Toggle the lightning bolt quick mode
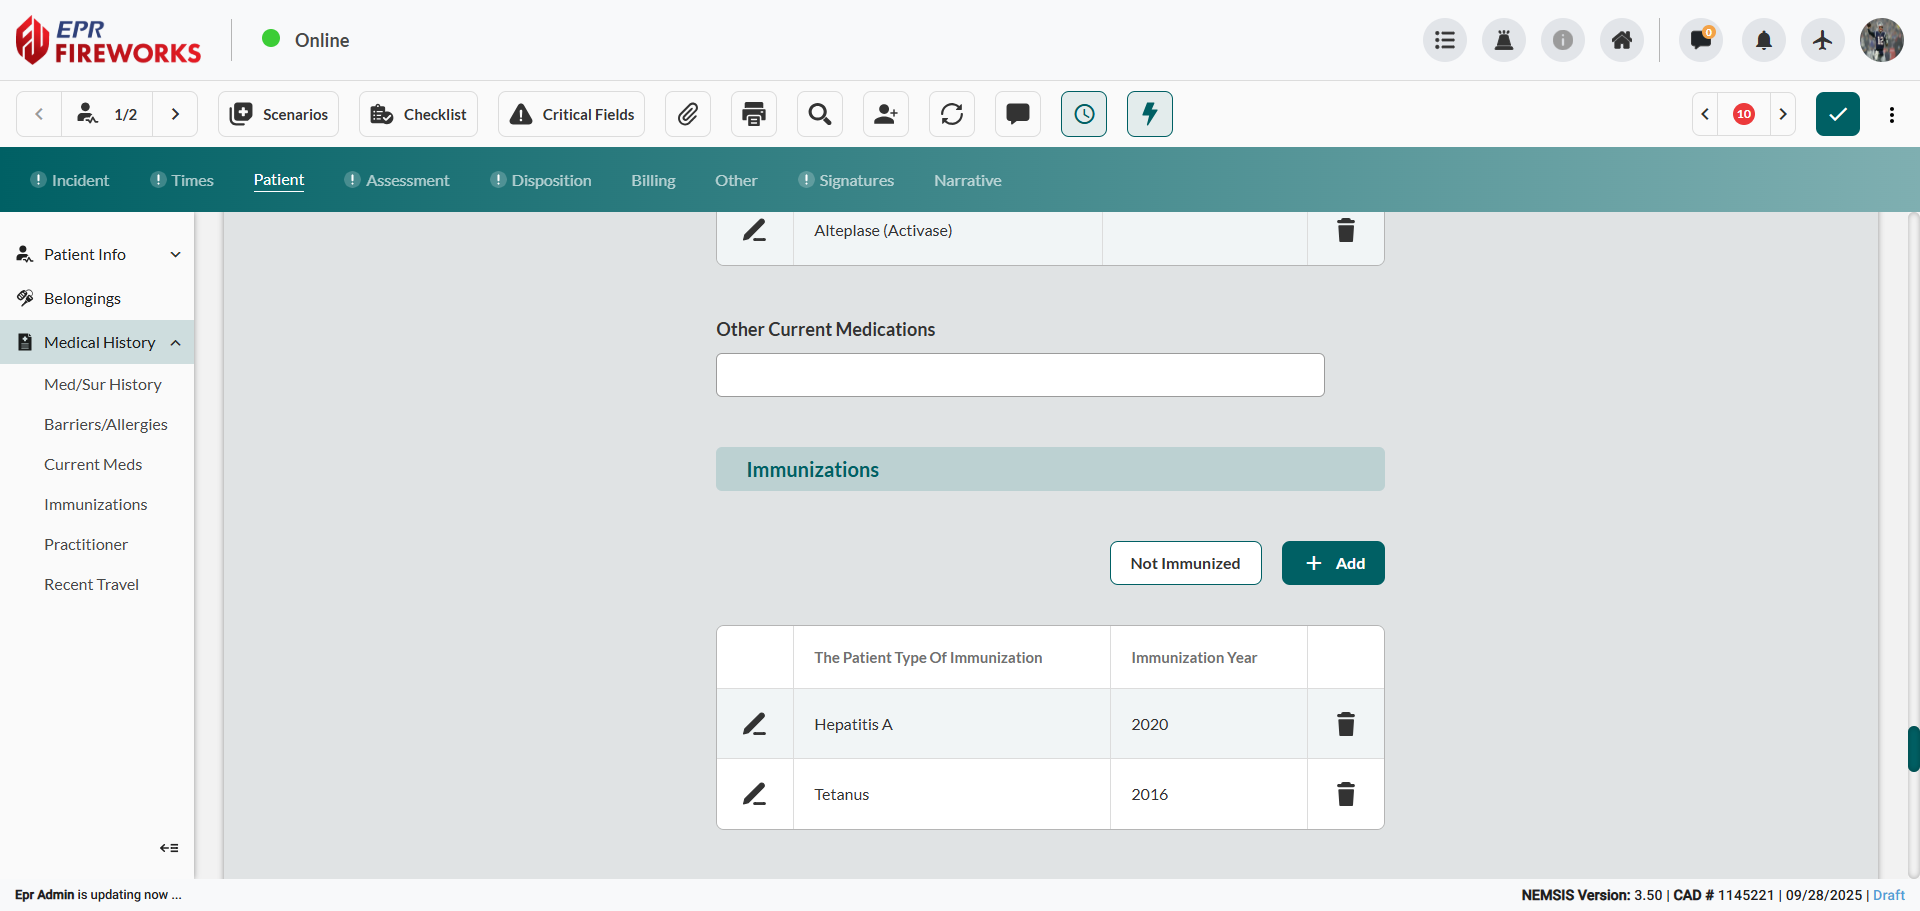Image resolution: width=1920 pixels, height=911 pixels. point(1150,114)
